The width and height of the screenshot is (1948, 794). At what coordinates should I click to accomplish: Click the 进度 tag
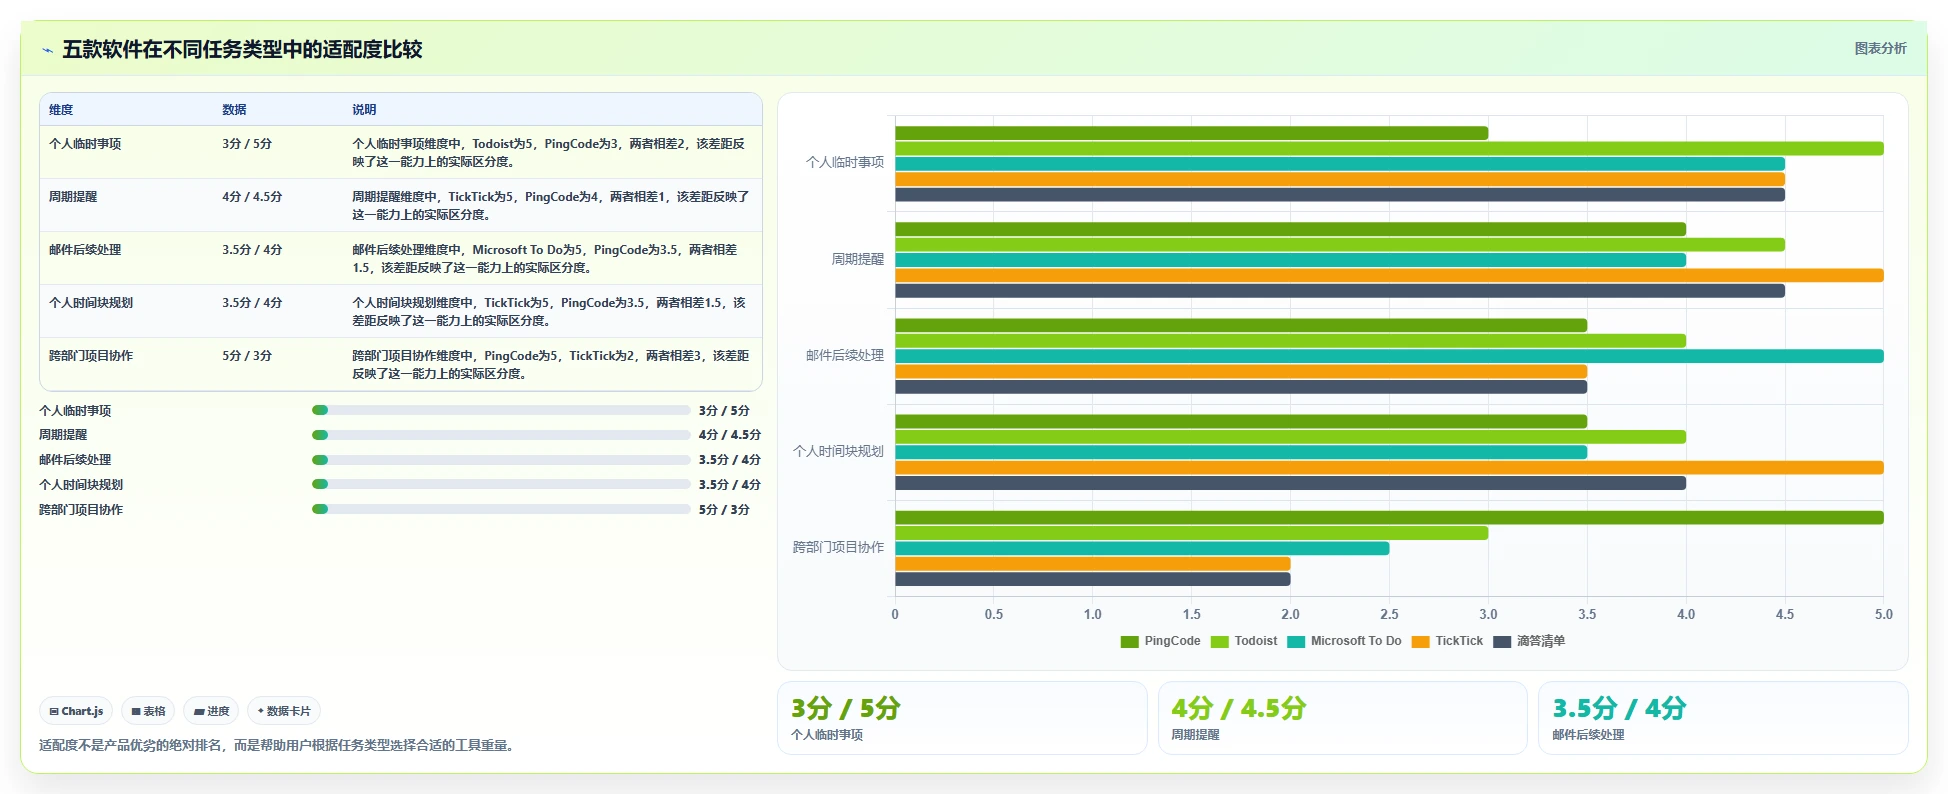coord(211,711)
